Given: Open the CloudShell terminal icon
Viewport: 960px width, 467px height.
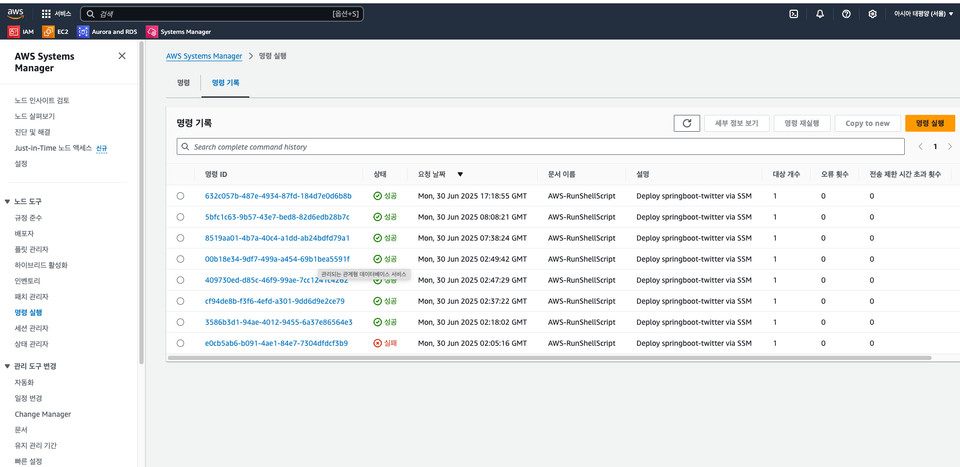Looking at the screenshot, I should click(793, 14).
